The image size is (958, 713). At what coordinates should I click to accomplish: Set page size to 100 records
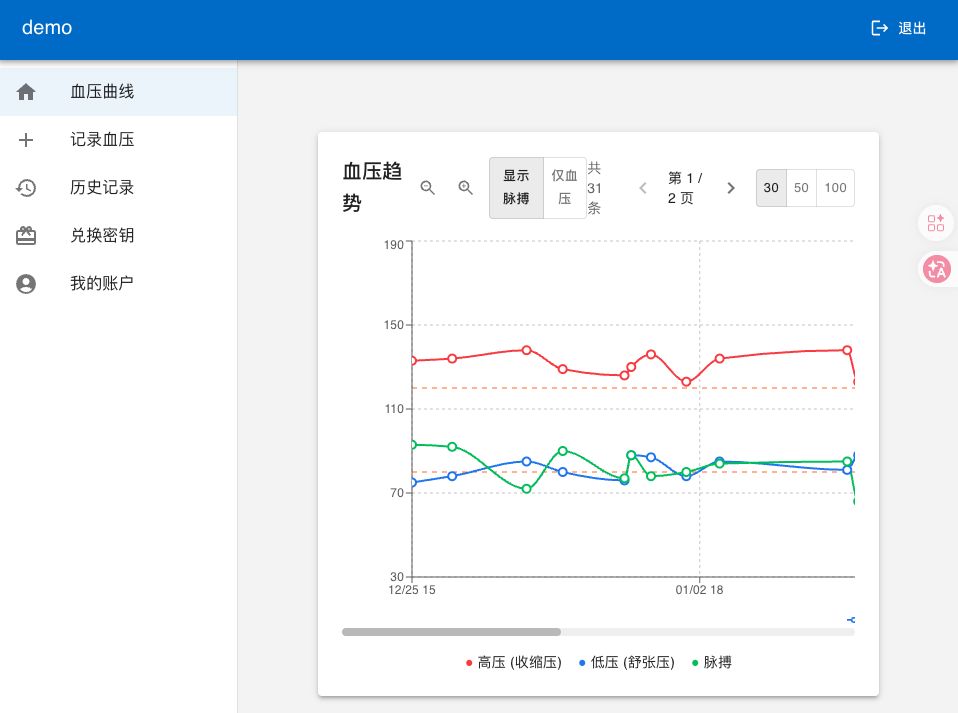pyautogui.click(x=835, y=188)
